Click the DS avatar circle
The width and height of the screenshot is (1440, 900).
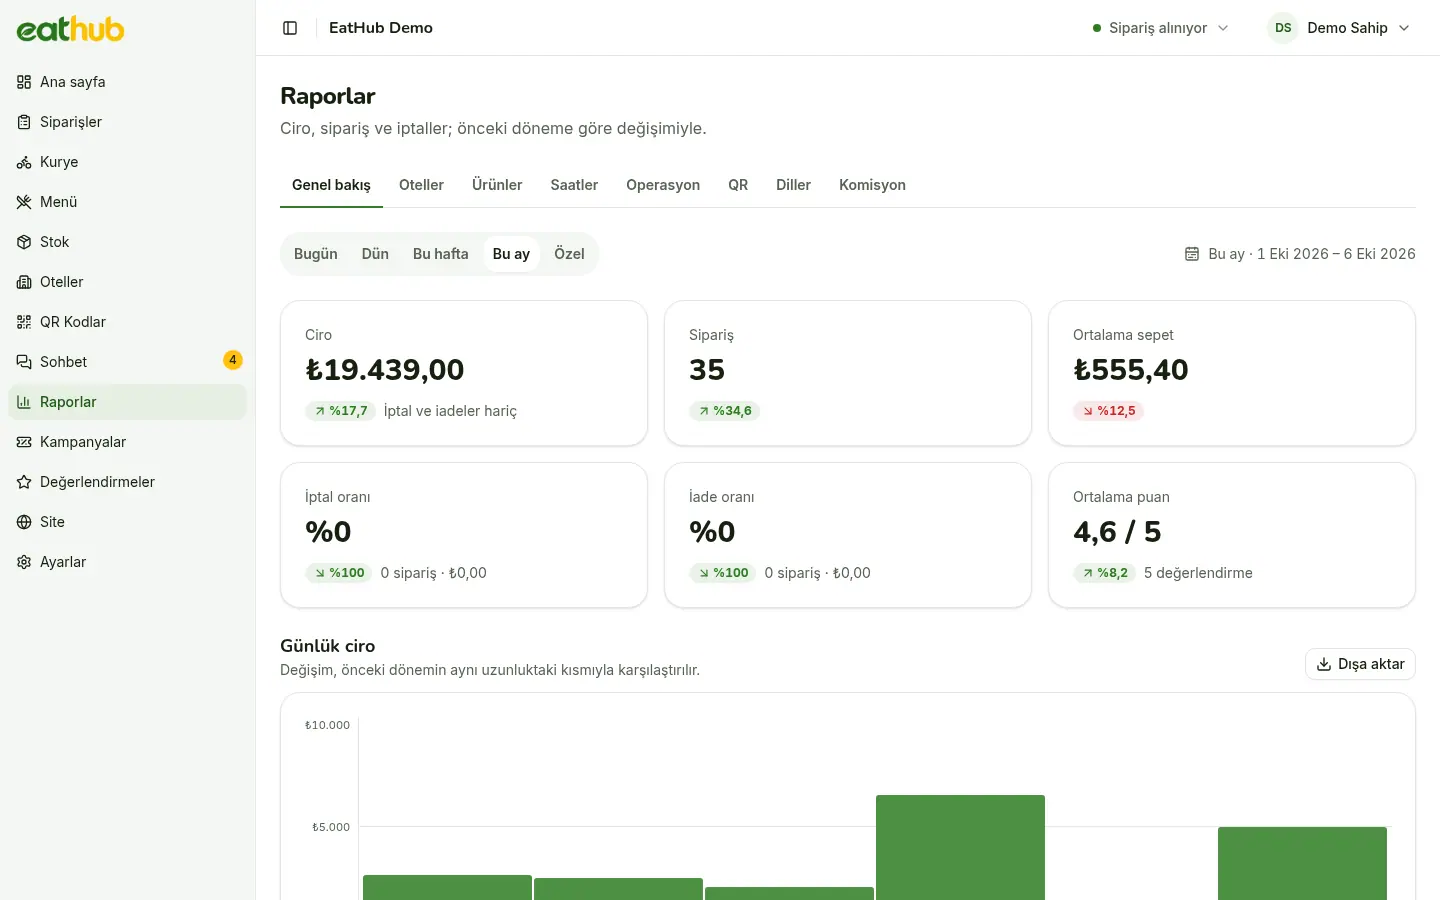pyautogui.click(x=1283, y=28)
